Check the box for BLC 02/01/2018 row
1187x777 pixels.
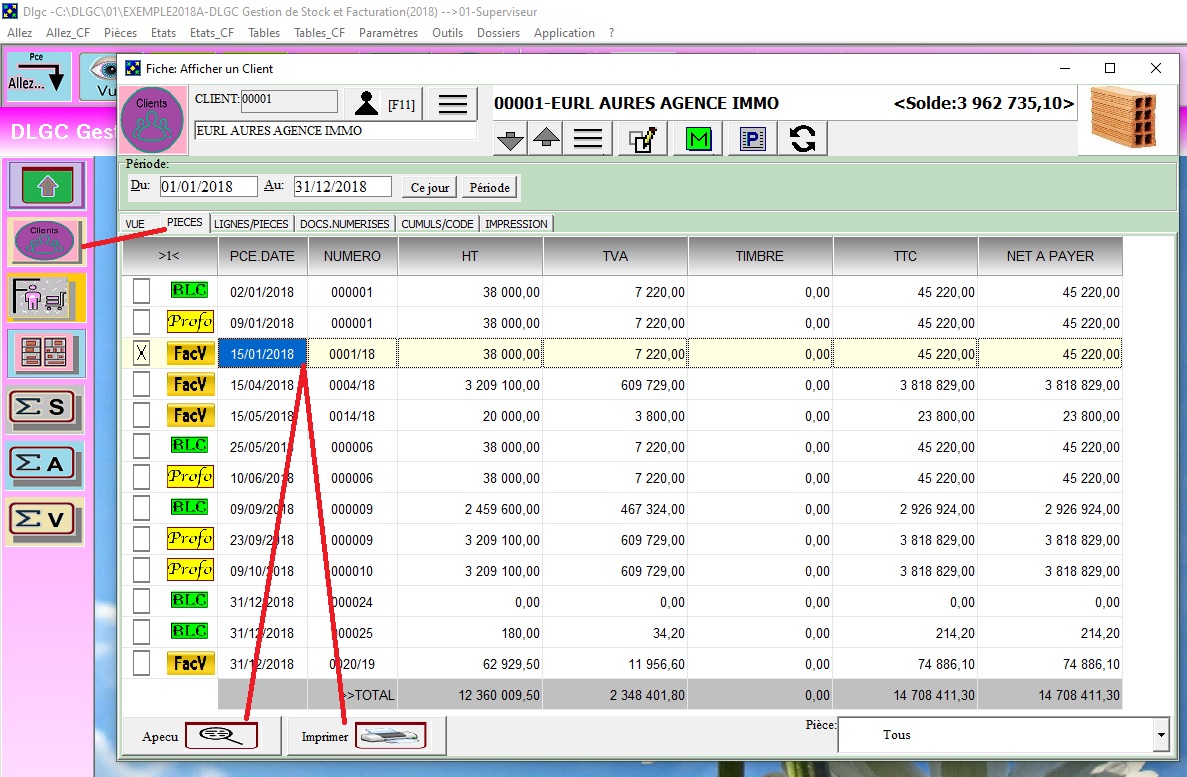142,291
